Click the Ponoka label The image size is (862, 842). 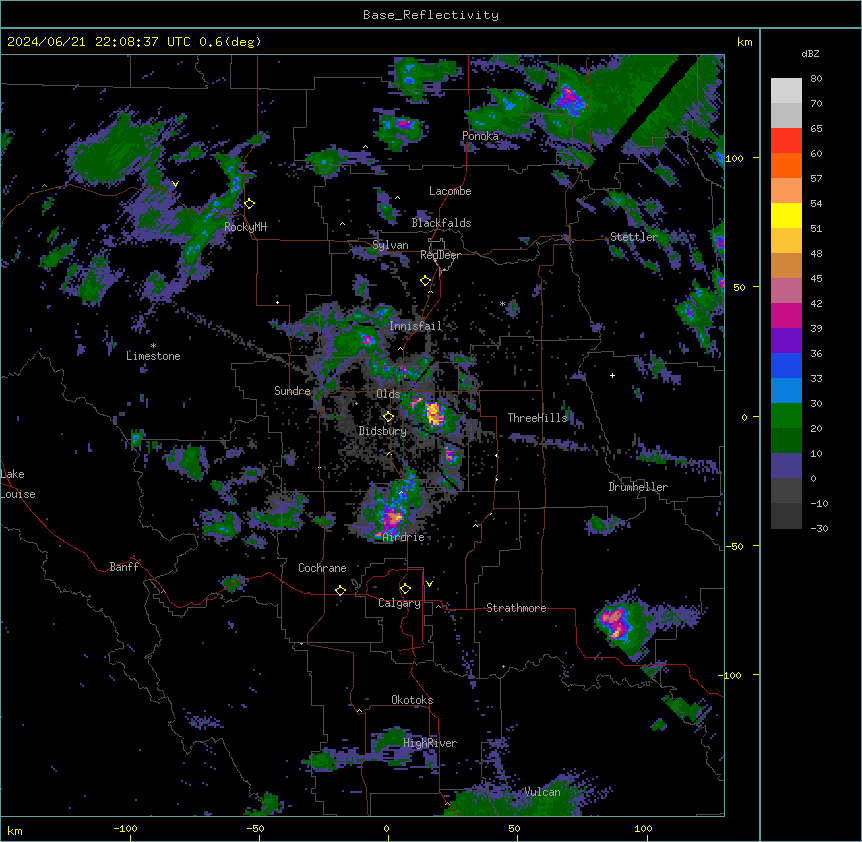pyautogui.click(x=480, y=136)
